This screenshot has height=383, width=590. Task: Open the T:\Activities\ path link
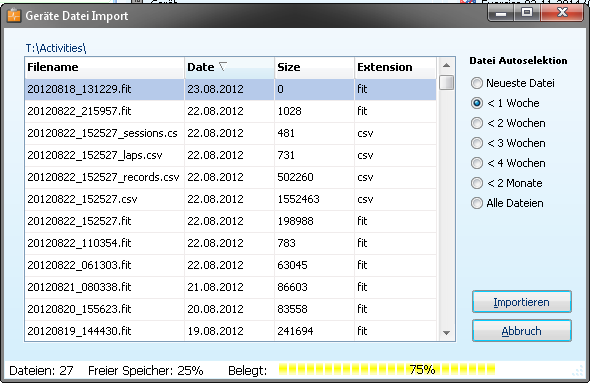[56, 48]
